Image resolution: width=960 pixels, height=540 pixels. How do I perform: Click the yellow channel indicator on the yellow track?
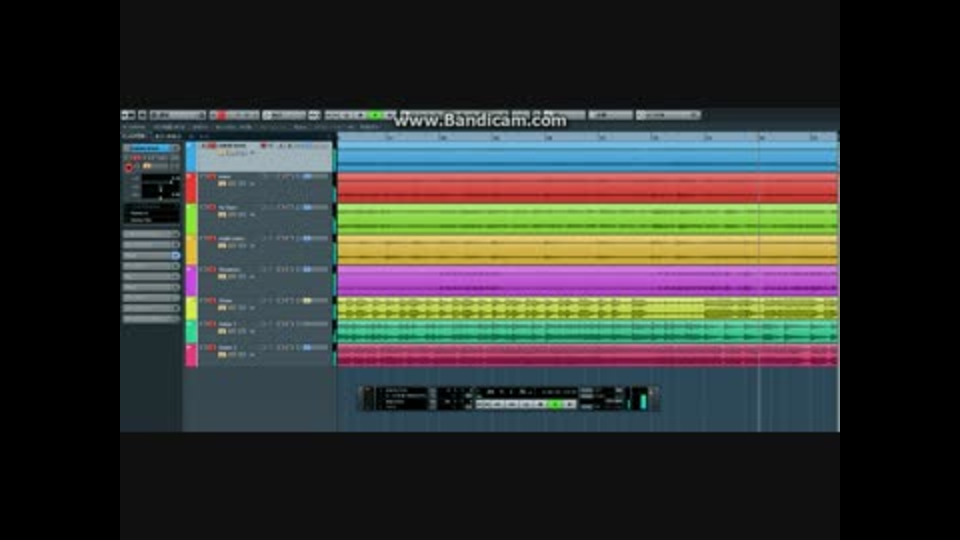pyautogui.click(x=307, y=301)
